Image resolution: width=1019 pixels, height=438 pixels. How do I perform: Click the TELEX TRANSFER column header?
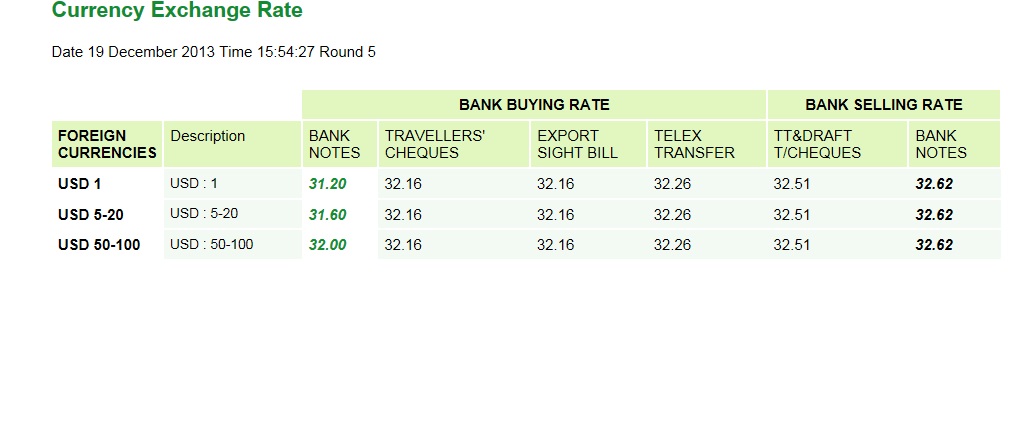click(706, 144)
